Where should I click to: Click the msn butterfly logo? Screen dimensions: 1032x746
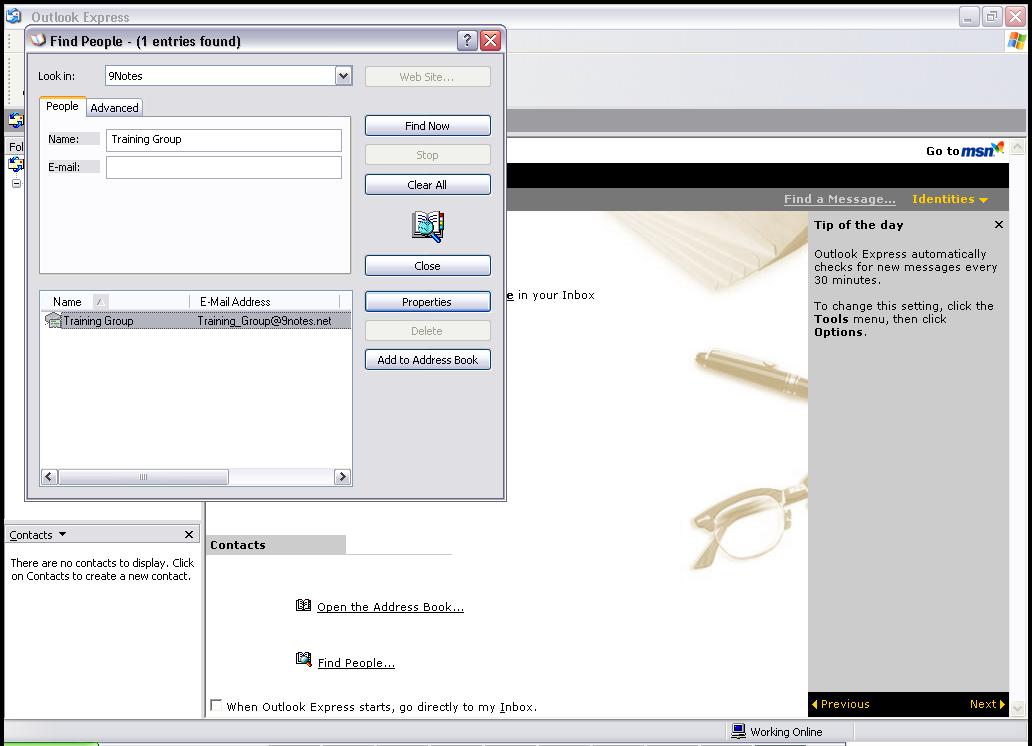pos(998,147)
